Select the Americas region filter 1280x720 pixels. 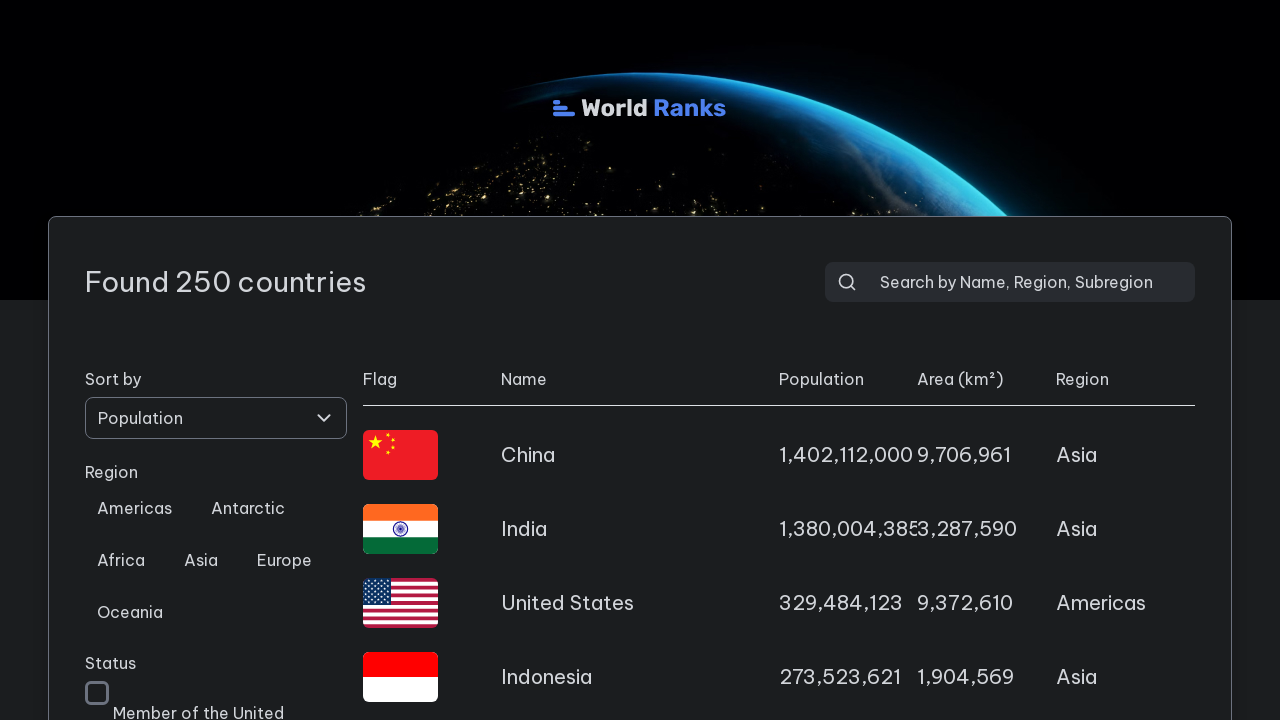coord(134,508)
